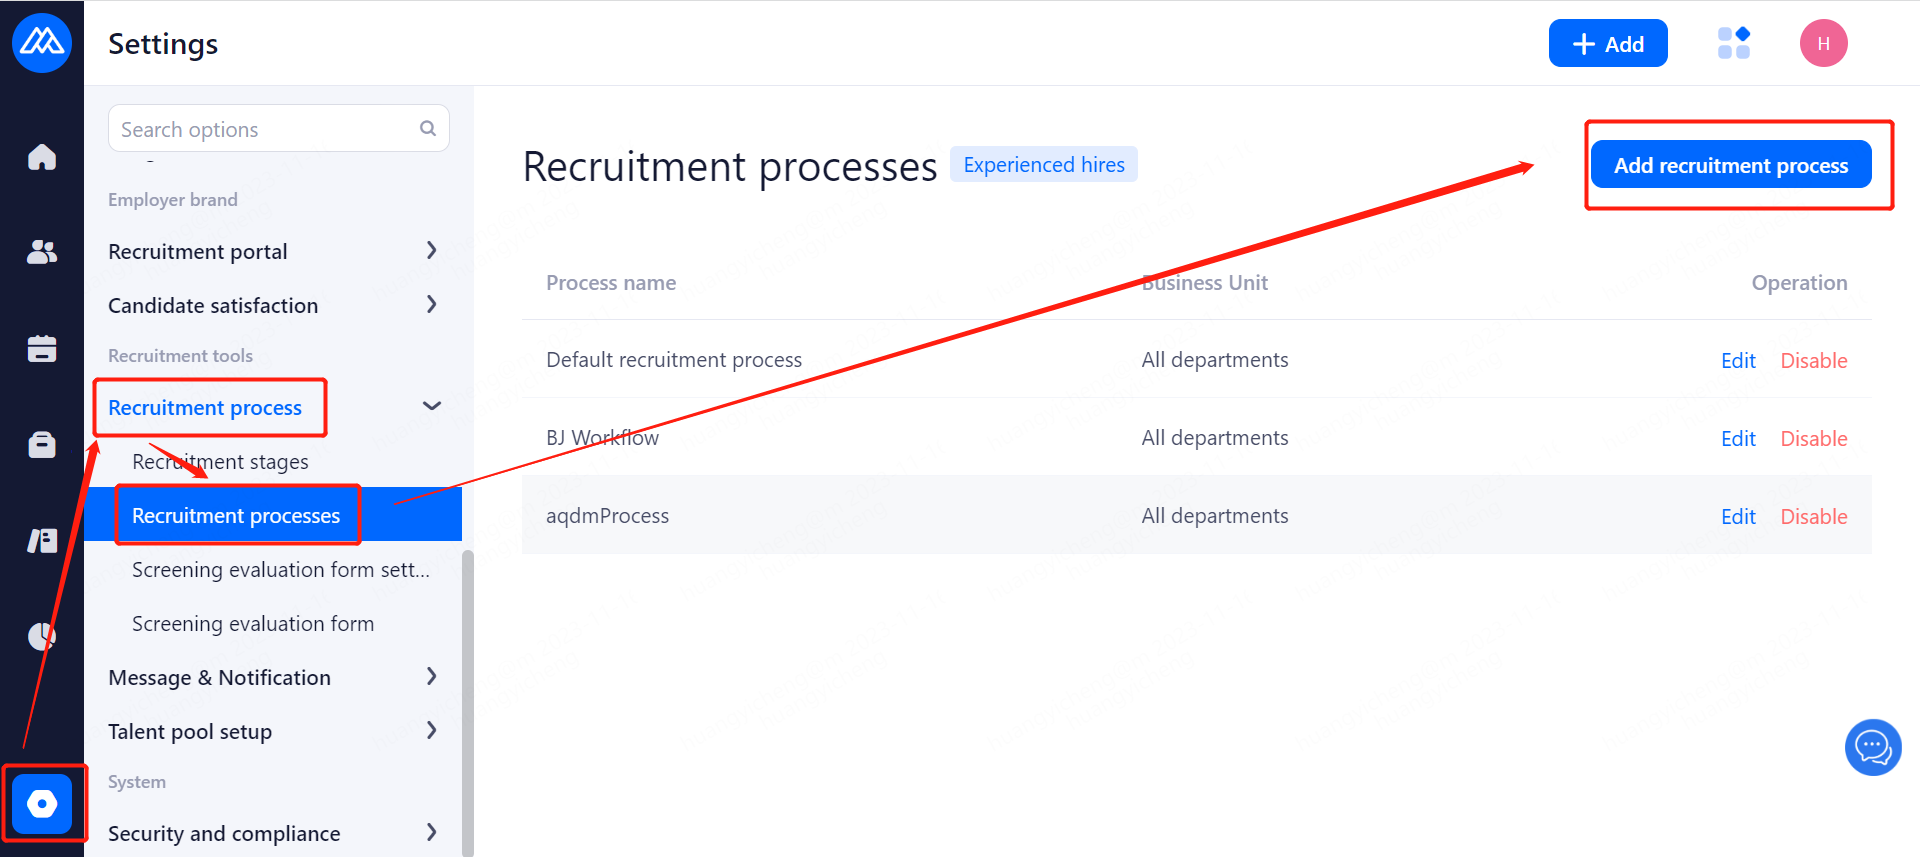Expand Message & Notification settings
Viewport: 1920px width, 857px height.
[431, 677]
